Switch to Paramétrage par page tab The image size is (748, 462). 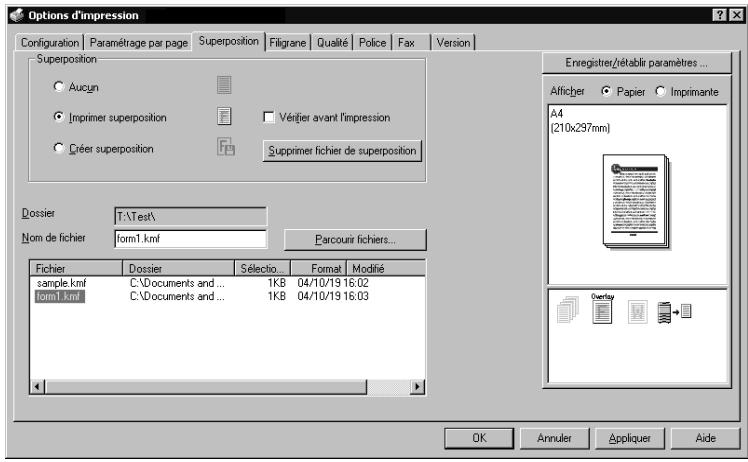pos(138,42)
